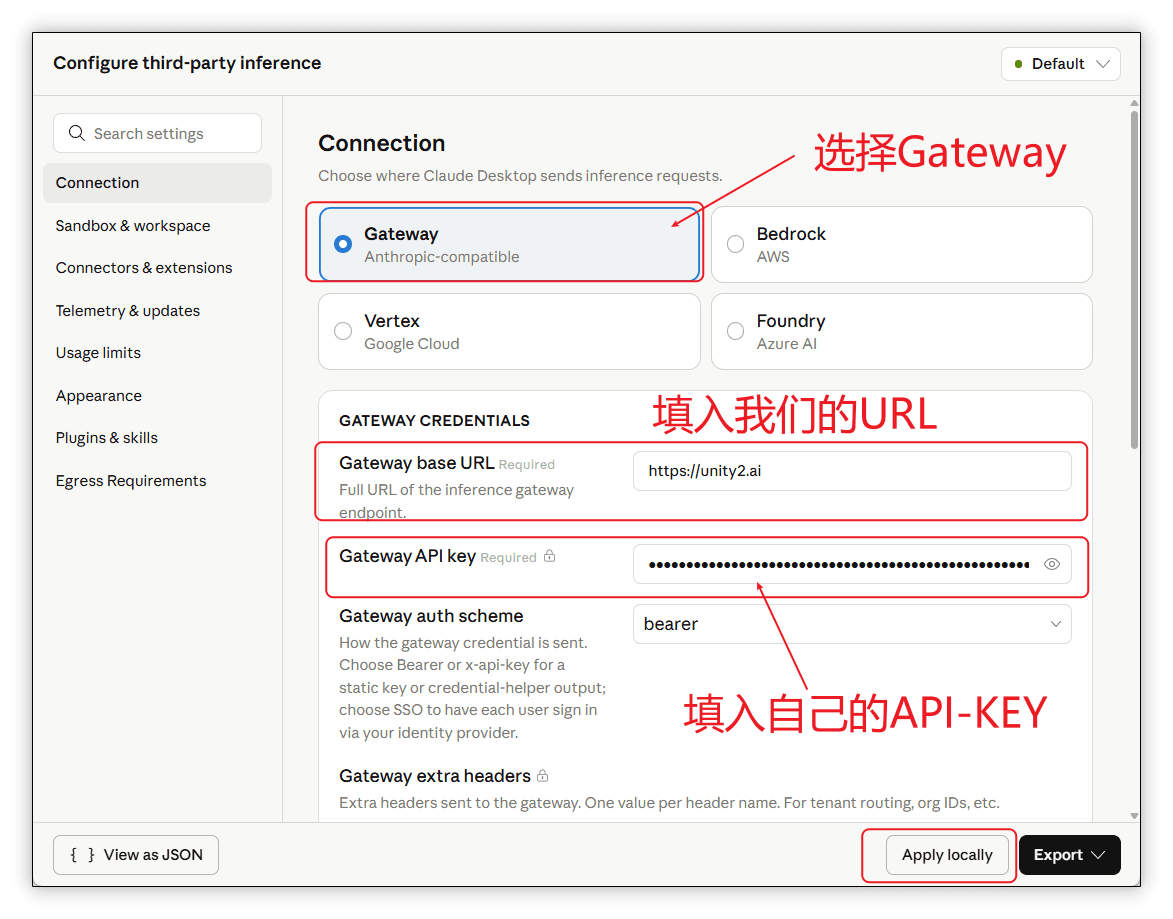The width and height of the screenshot is (1173, 919).
Task: Click scrollbar up arrow
Action: pos(1134,103)
